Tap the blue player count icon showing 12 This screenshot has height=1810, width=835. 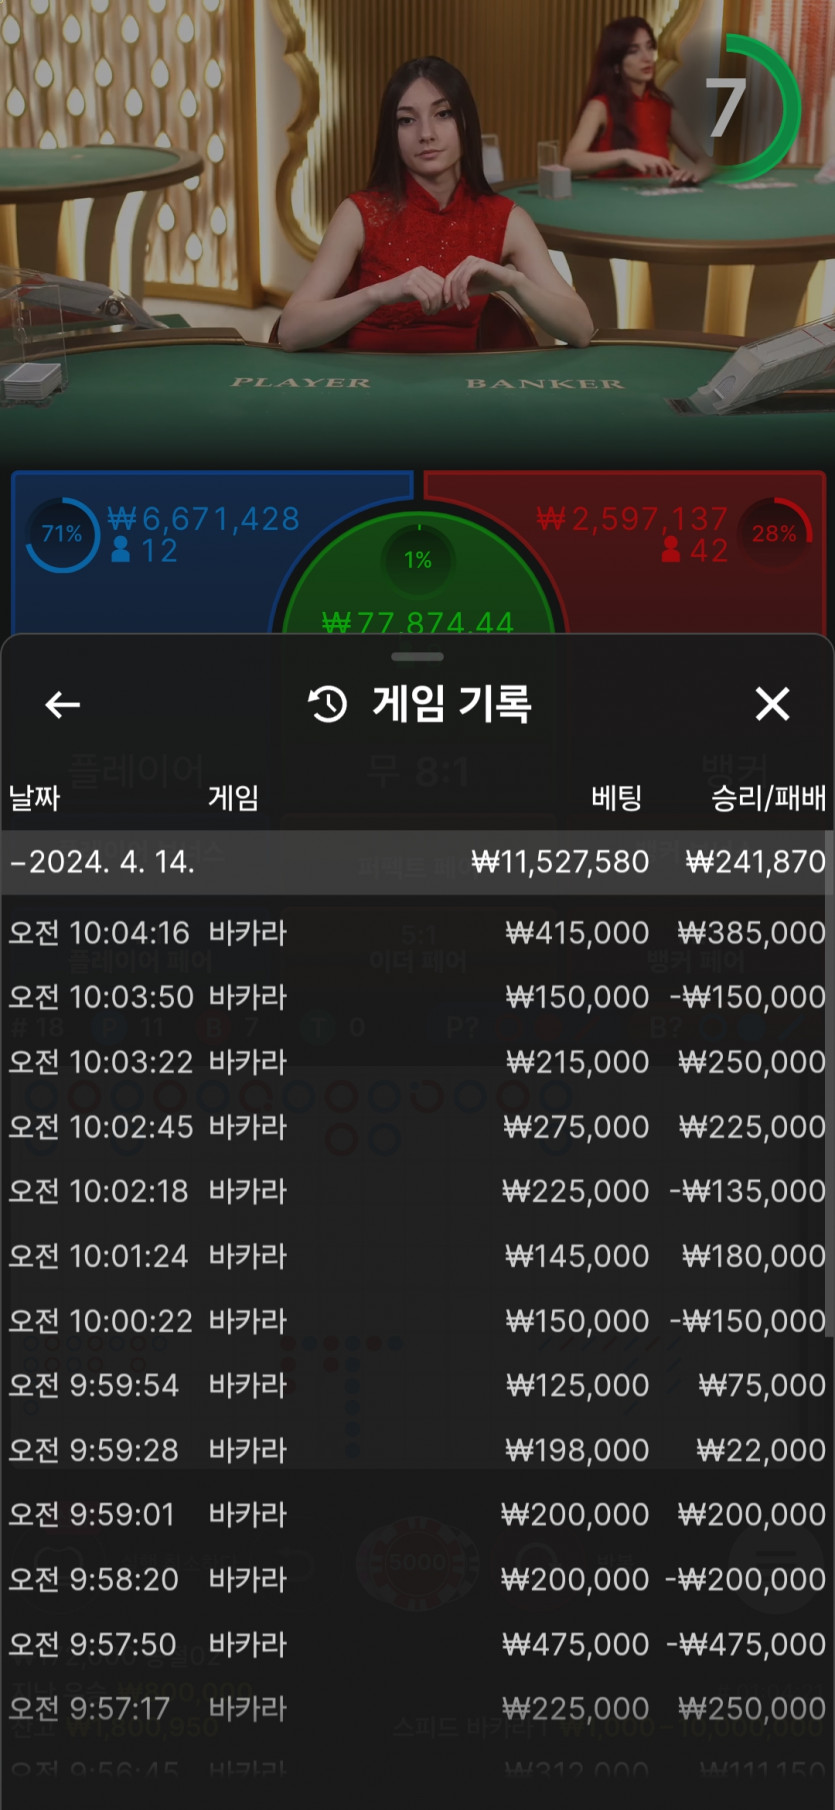coord(121,550)
